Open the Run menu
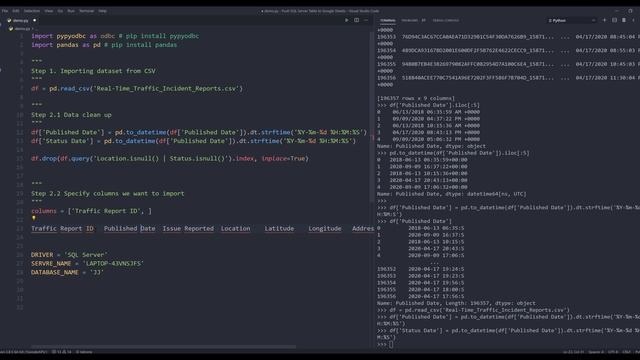The width and height of the screenshot is (640, 360). (71, 11)
